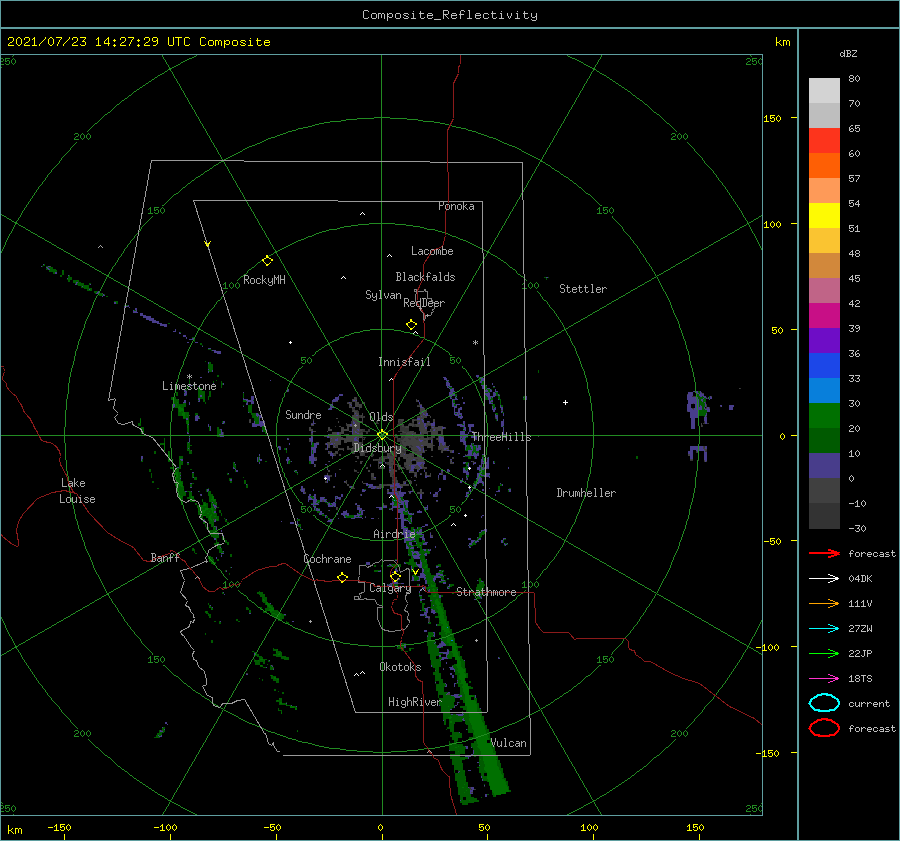Select the cyan current ellipse legend icon

[x=824, y=703]
